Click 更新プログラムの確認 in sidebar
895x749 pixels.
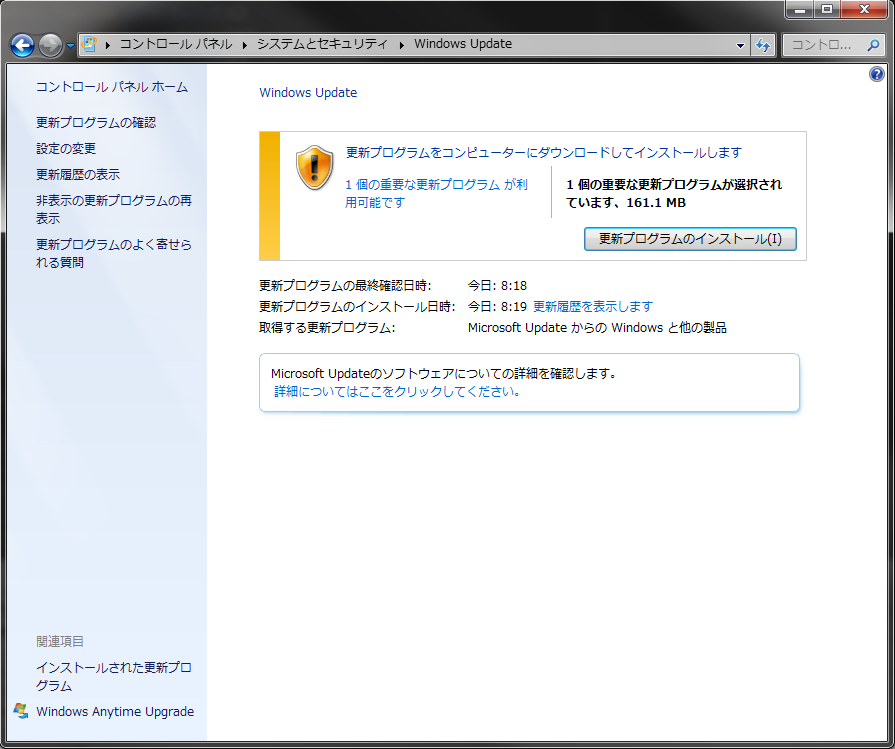point(96,123)
